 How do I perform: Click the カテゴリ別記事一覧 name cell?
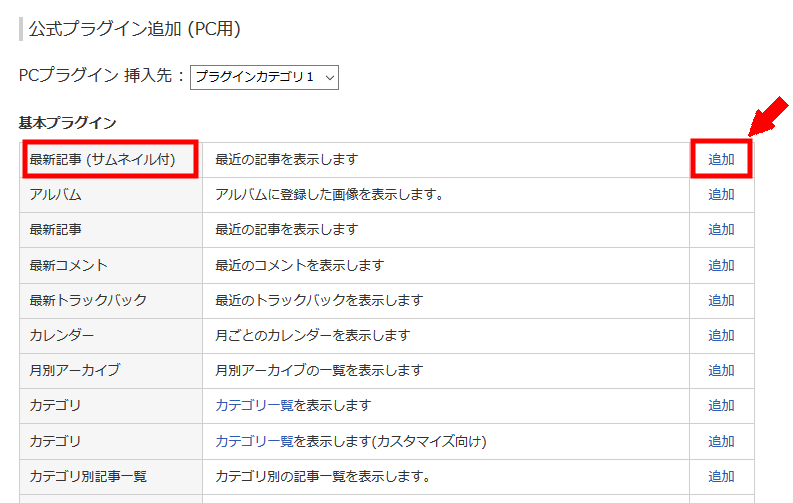tap(111, 477)
